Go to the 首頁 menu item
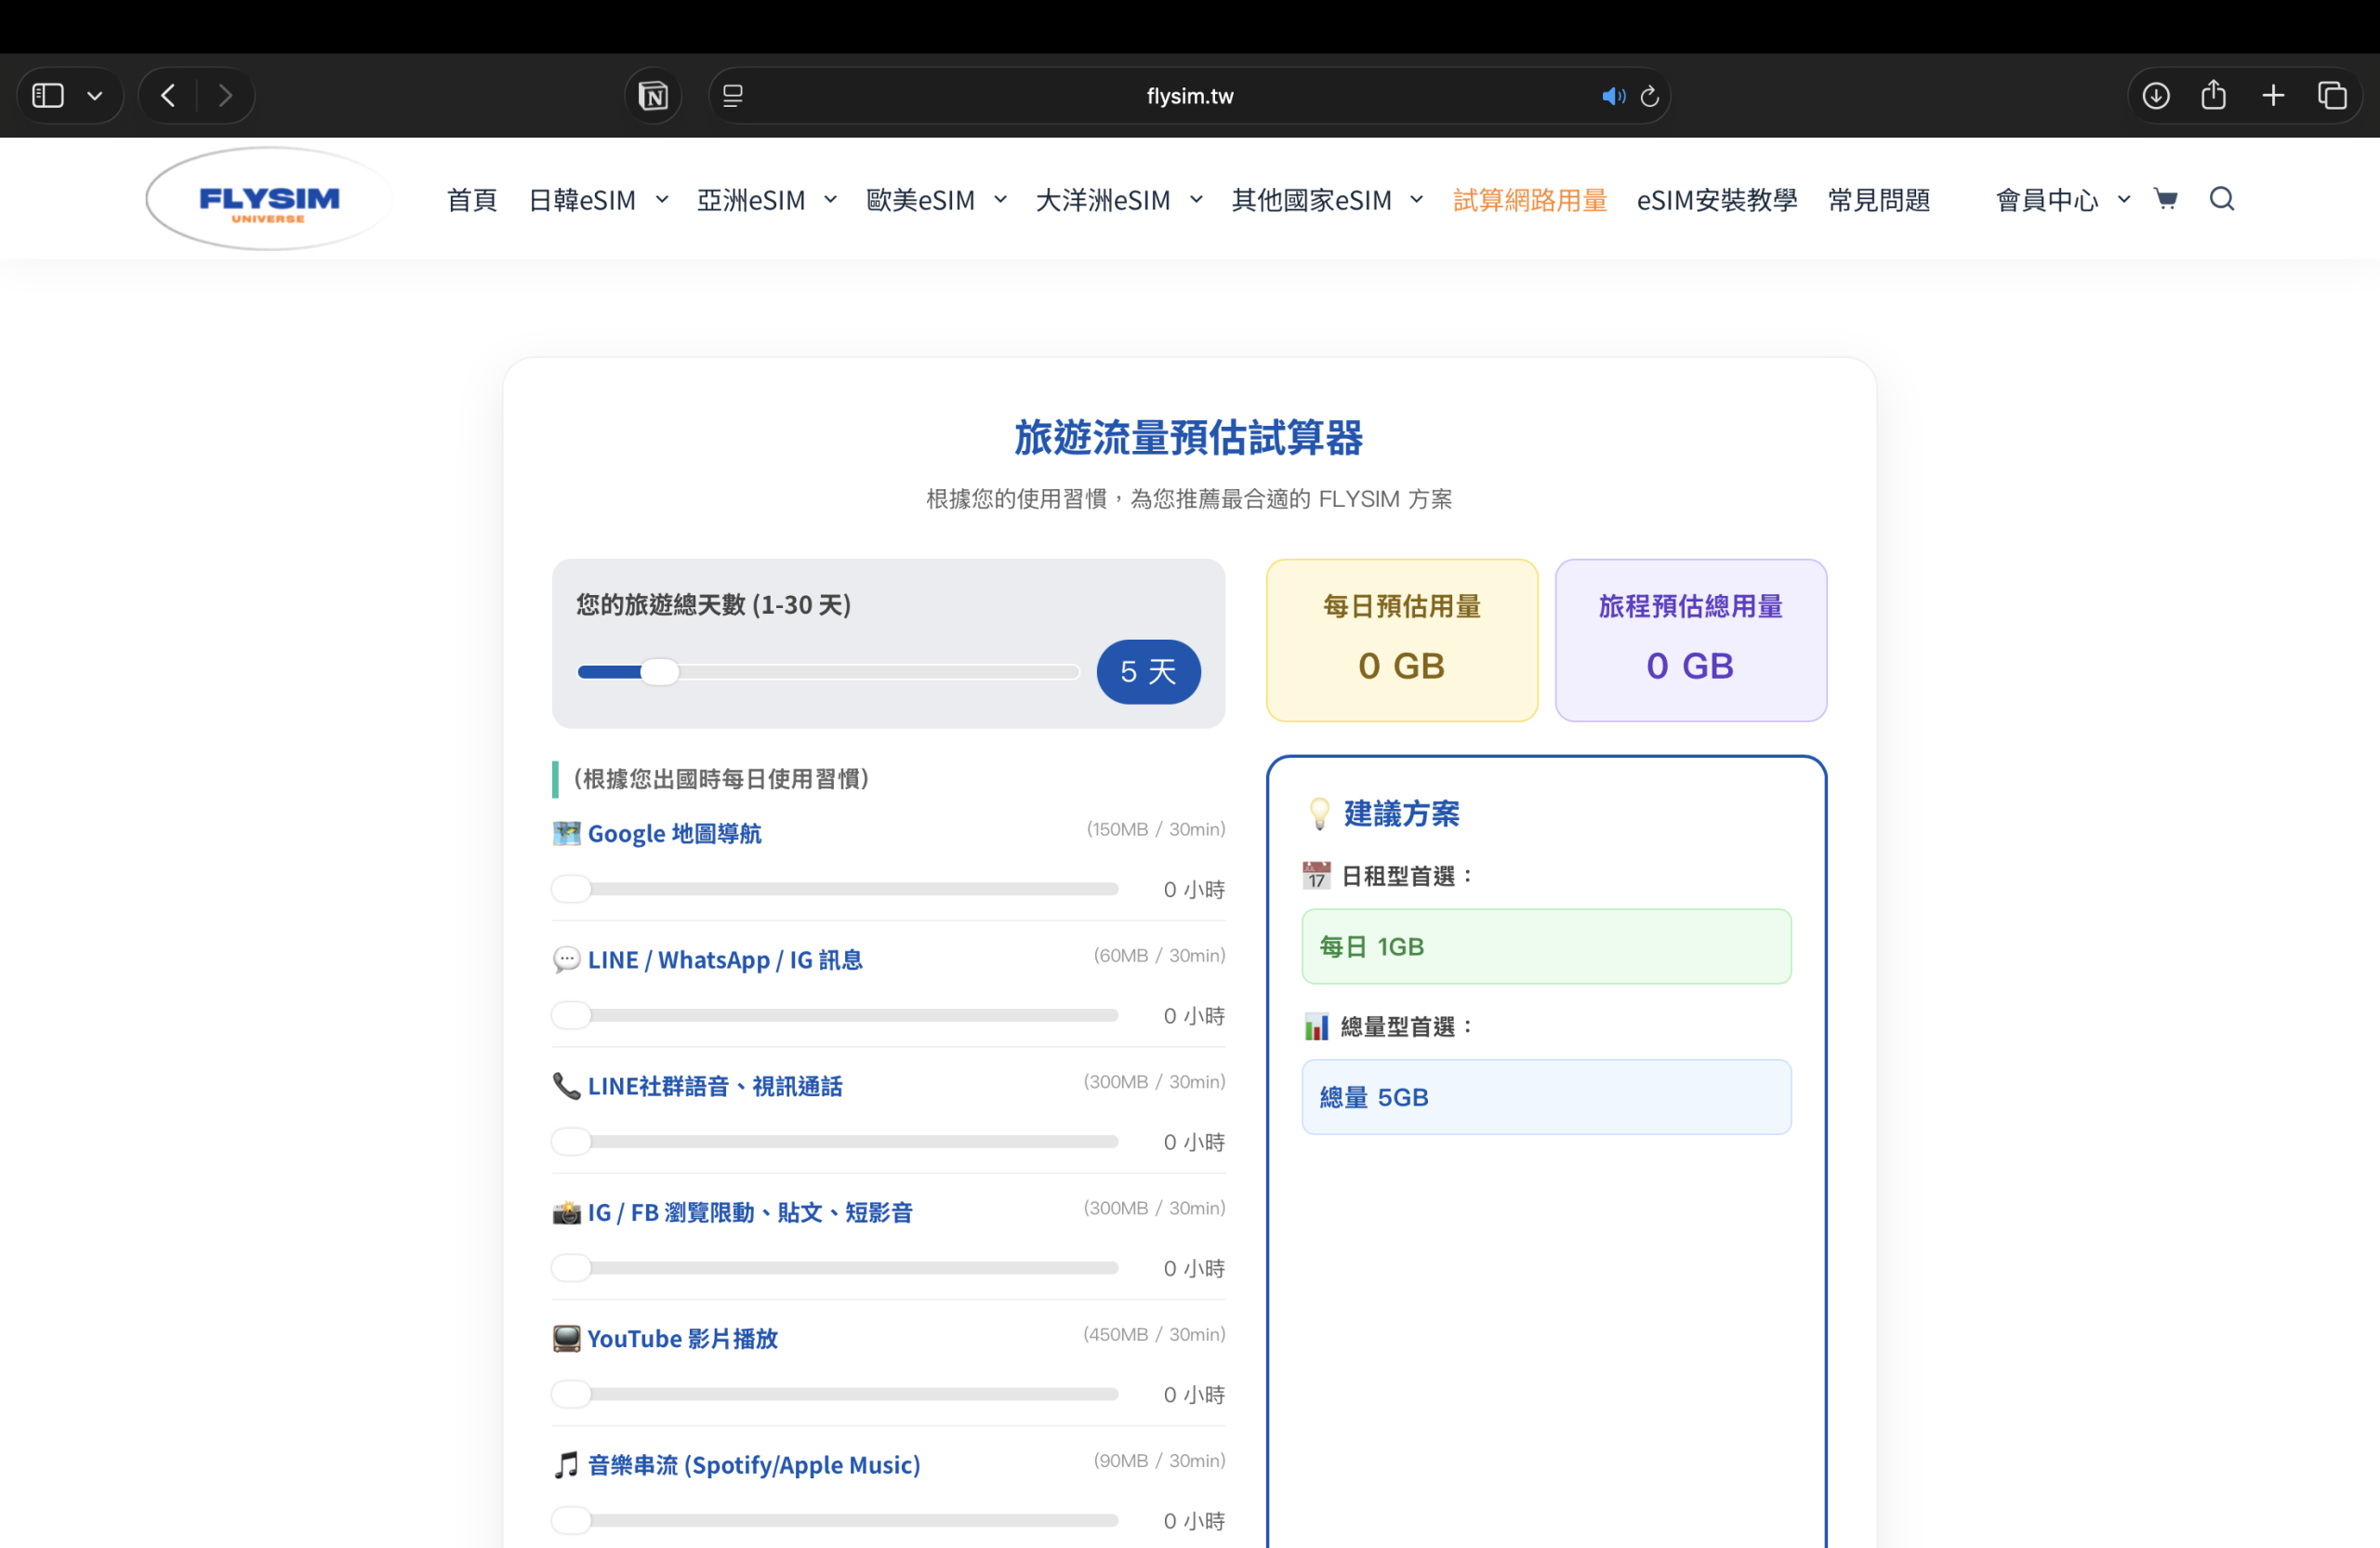This screenshot has height=1548, width=2380. point(471,200)
